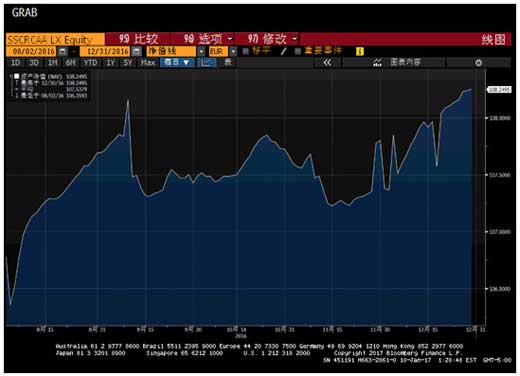Edit the SSCRCAA LX Equity ticker field

coord(55,39)
